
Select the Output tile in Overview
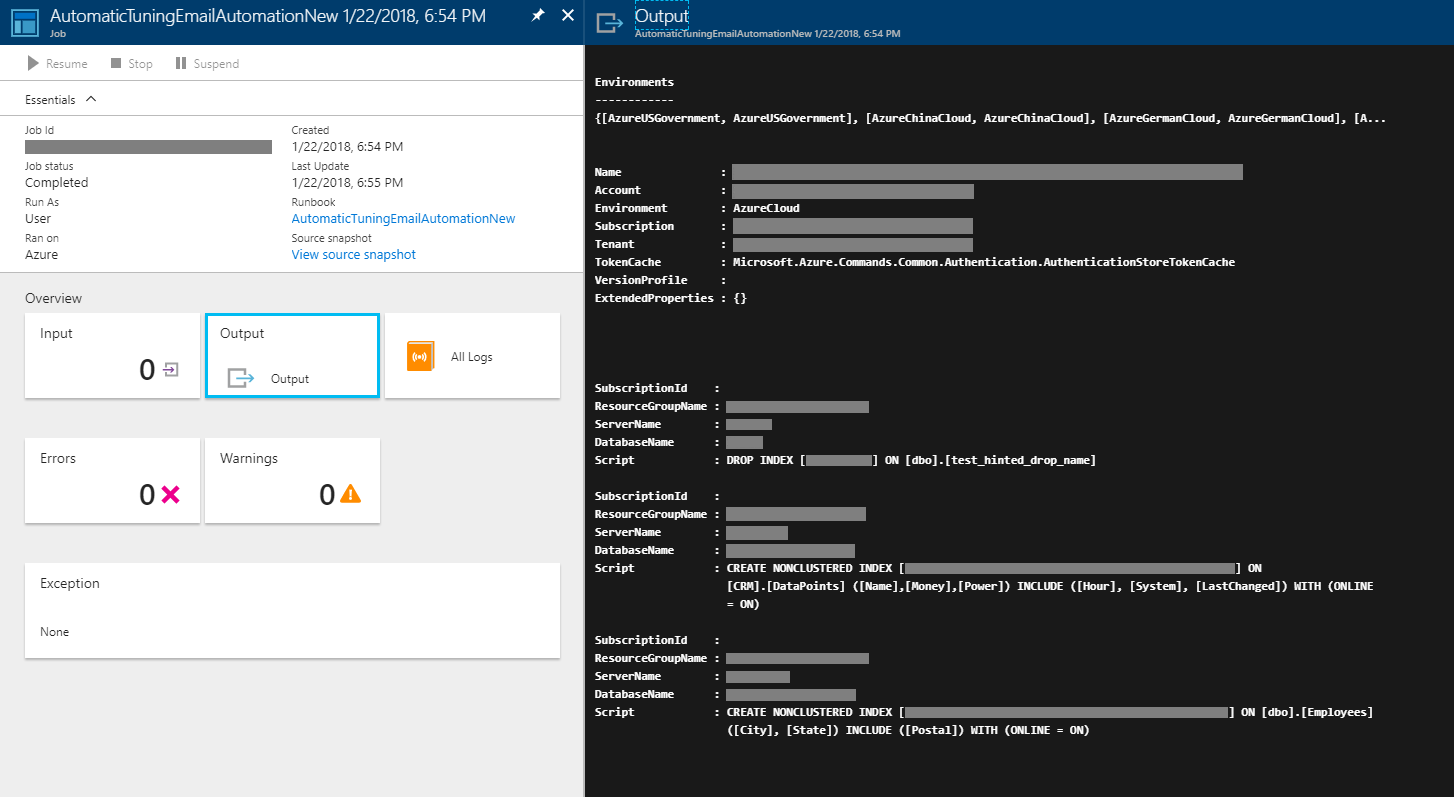click(291, 355)
